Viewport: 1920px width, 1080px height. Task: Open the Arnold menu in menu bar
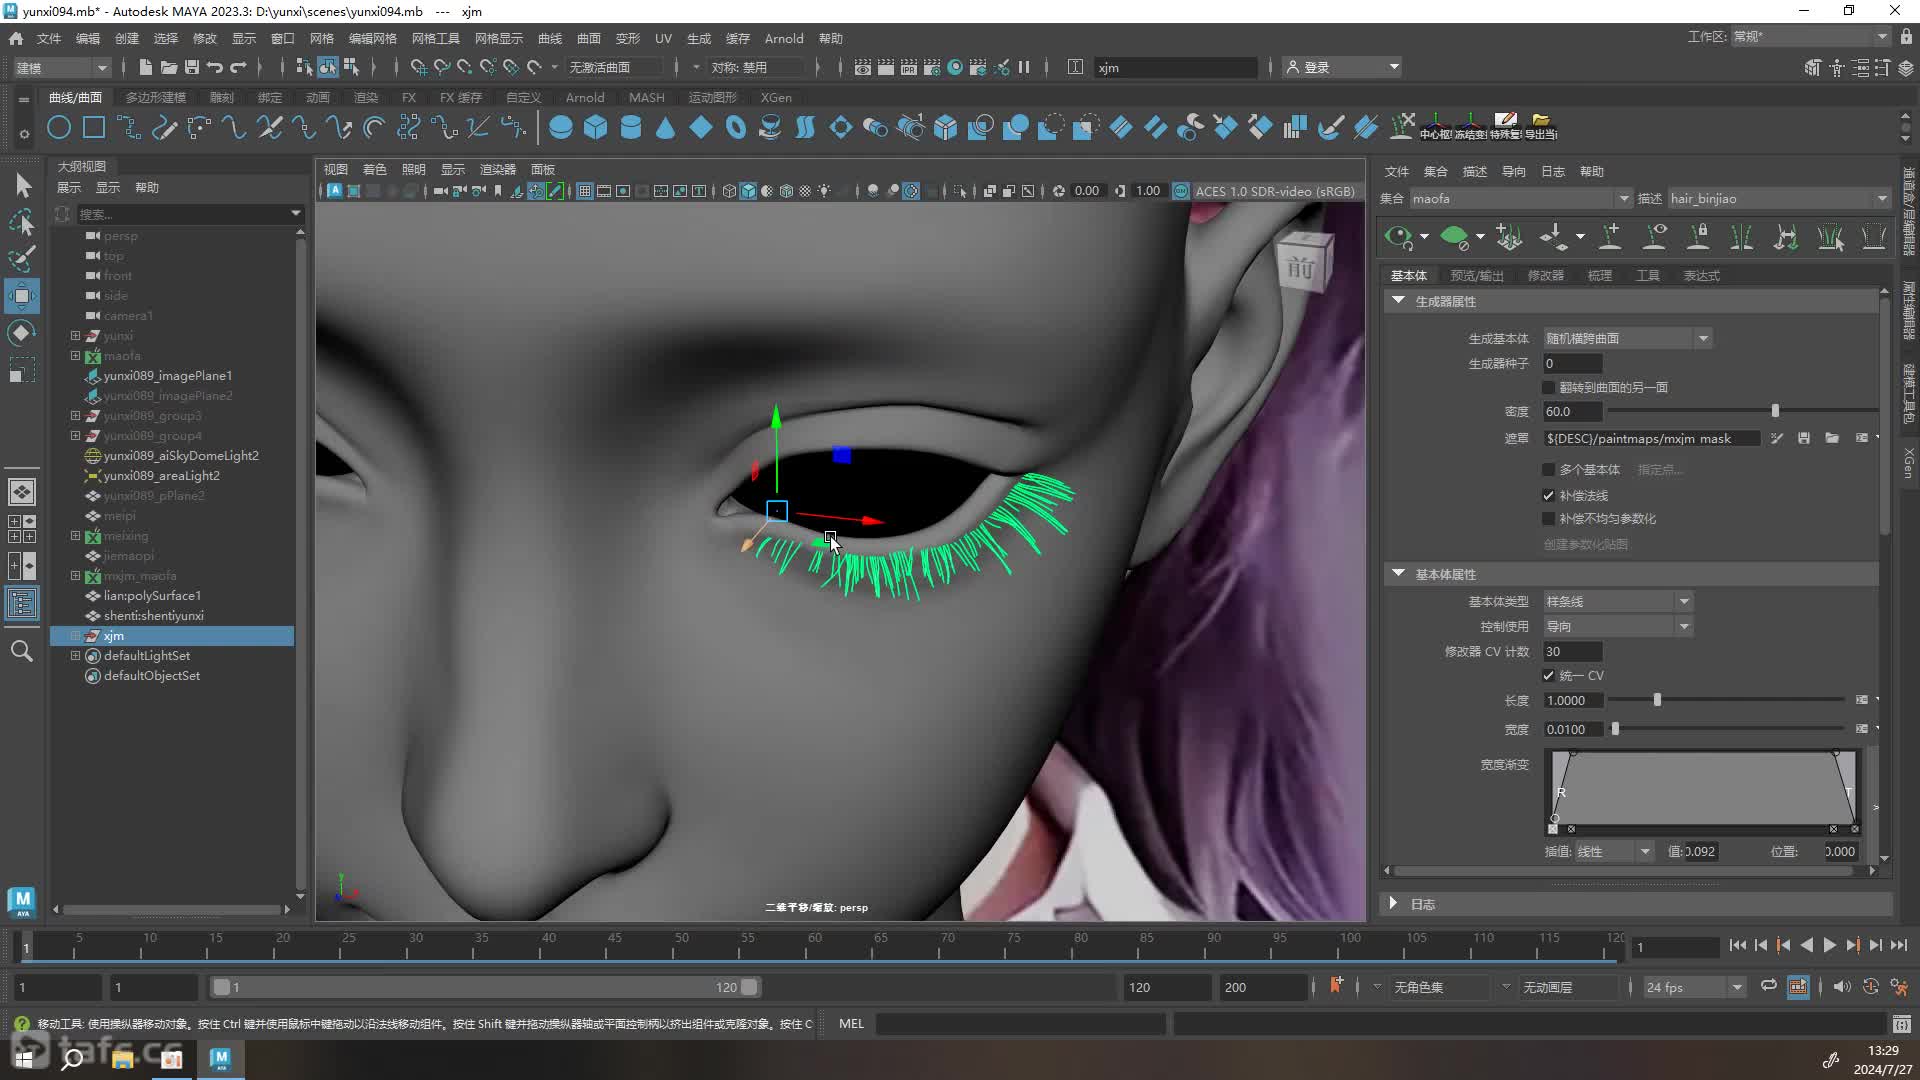pyautogui.click(x=784, y=38)
